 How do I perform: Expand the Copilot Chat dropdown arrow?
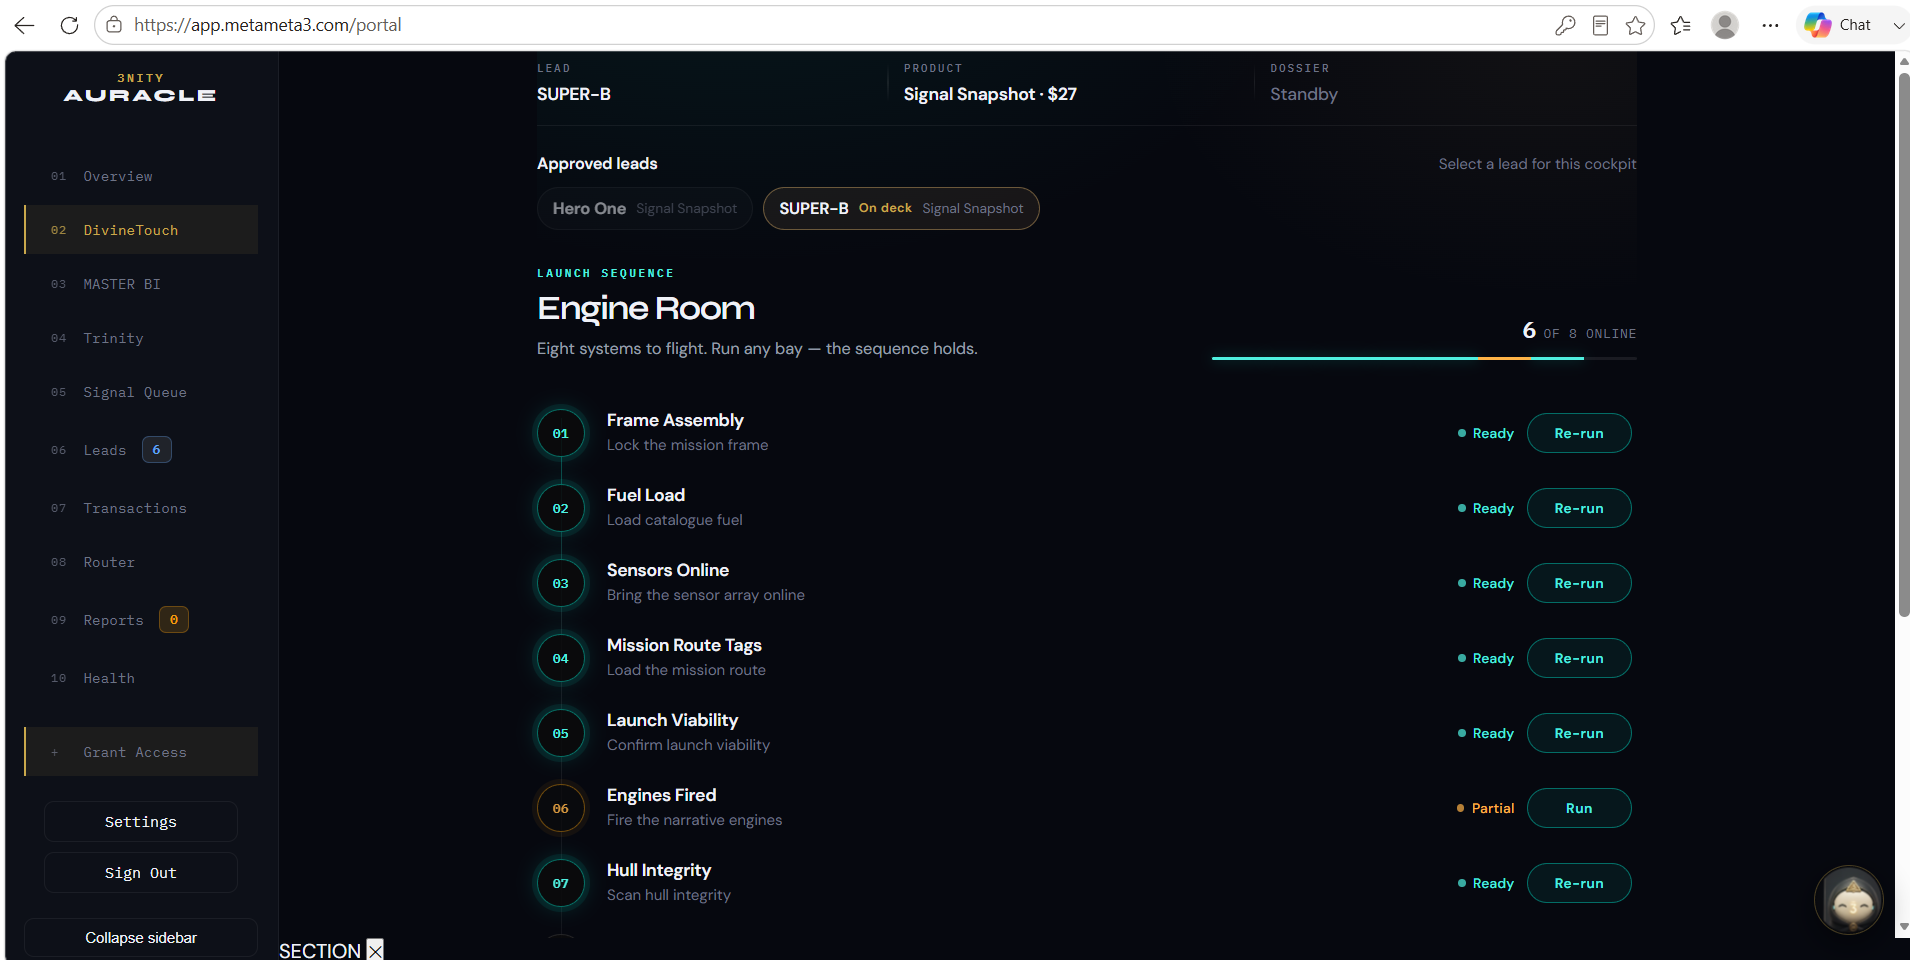[x=1898, y=25]
